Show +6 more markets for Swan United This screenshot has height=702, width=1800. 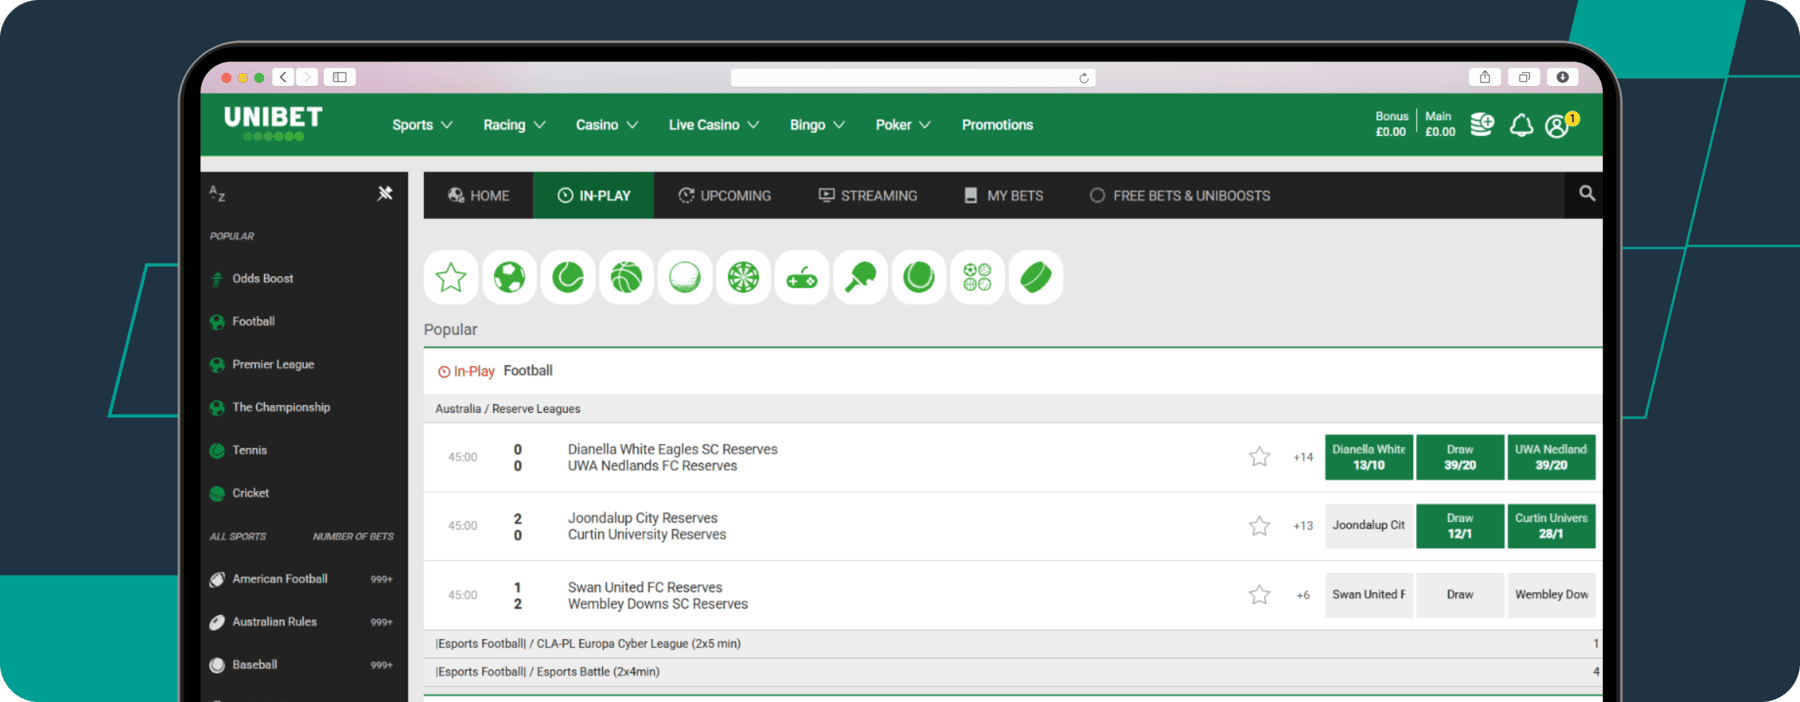click(1303, 595)
